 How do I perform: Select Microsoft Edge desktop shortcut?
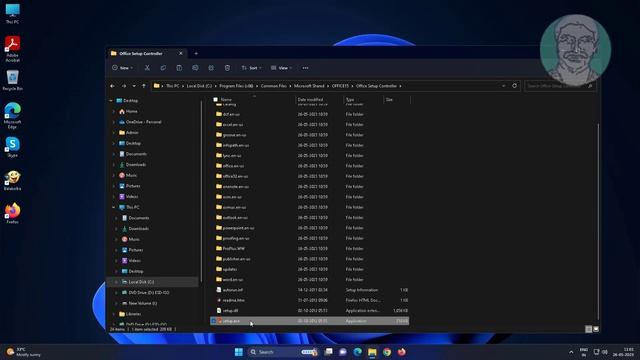click(12, 116)
